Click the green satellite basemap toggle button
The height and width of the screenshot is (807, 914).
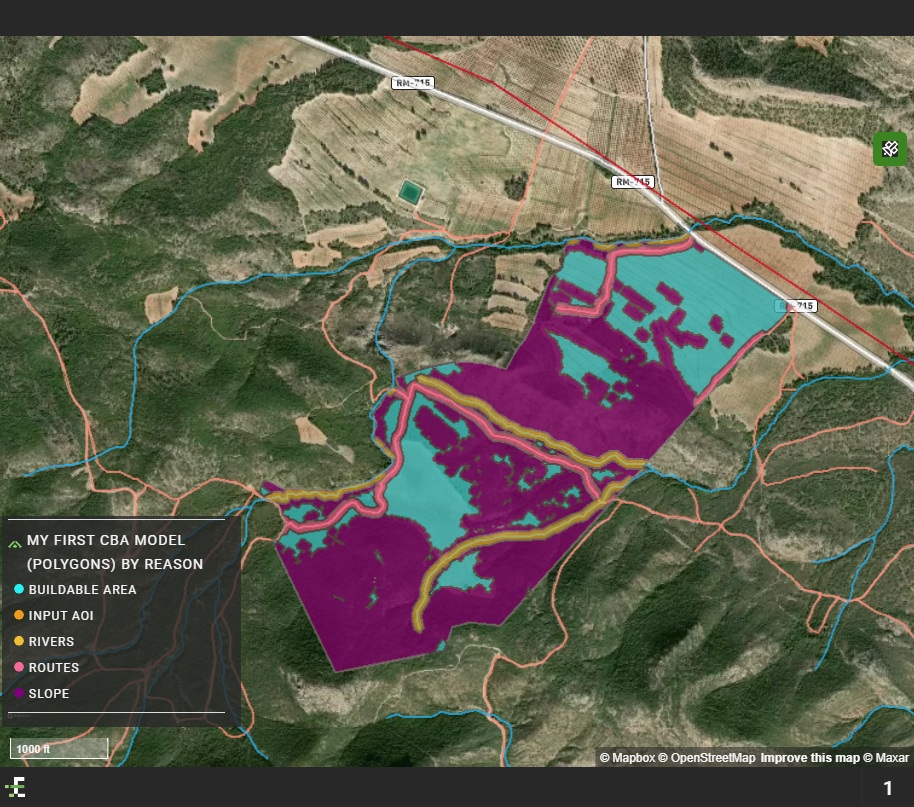coord(890,149)
